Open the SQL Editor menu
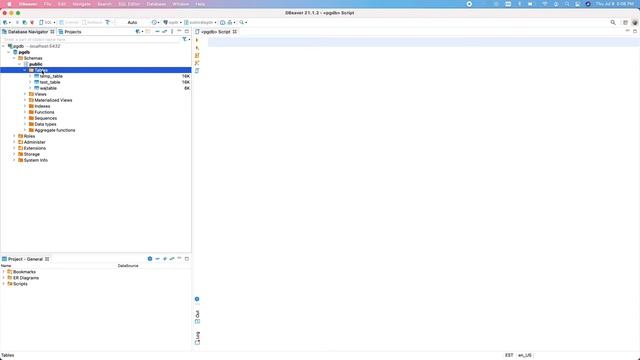The width and height of the screenshot is (640, 360). [x=129, y=4]
